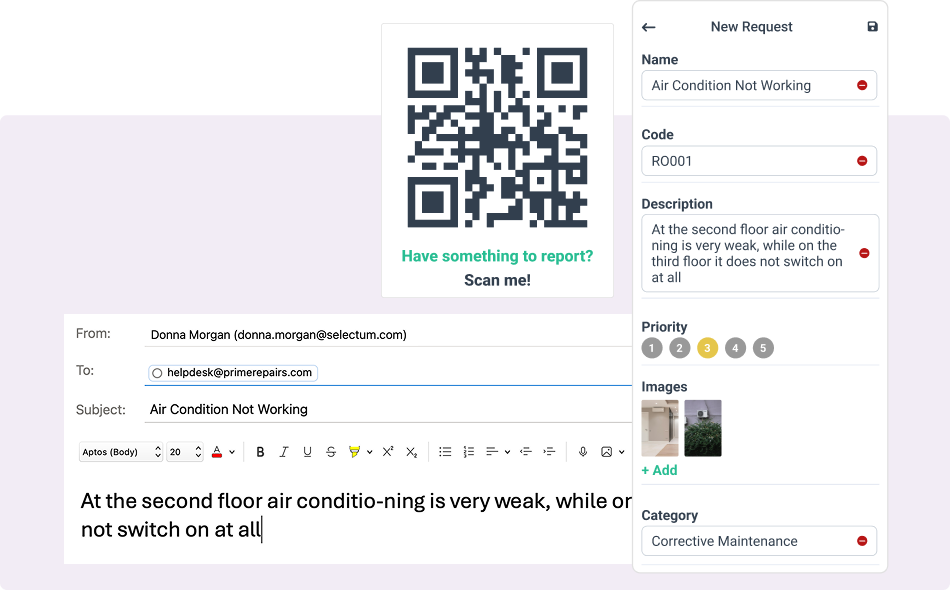Select the radio circle beside helpdesk@primerepairs.com
This screenshot has height=590, width=950.
point(157,373)
